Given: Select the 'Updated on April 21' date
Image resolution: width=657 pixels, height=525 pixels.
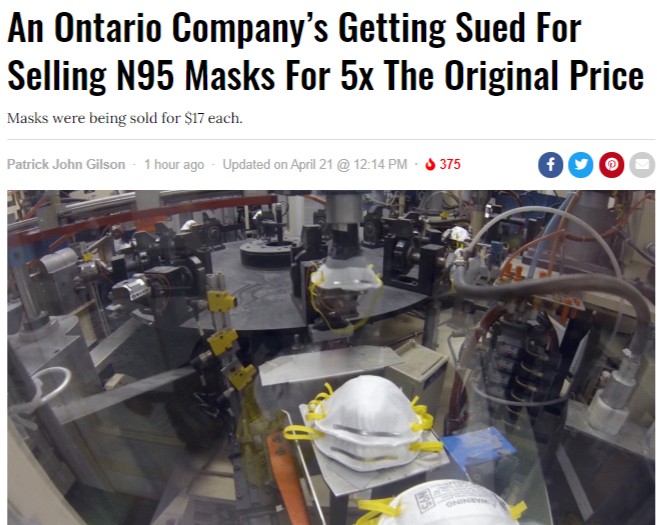Looking at the screenshot, I should click(x=277, y=164).
